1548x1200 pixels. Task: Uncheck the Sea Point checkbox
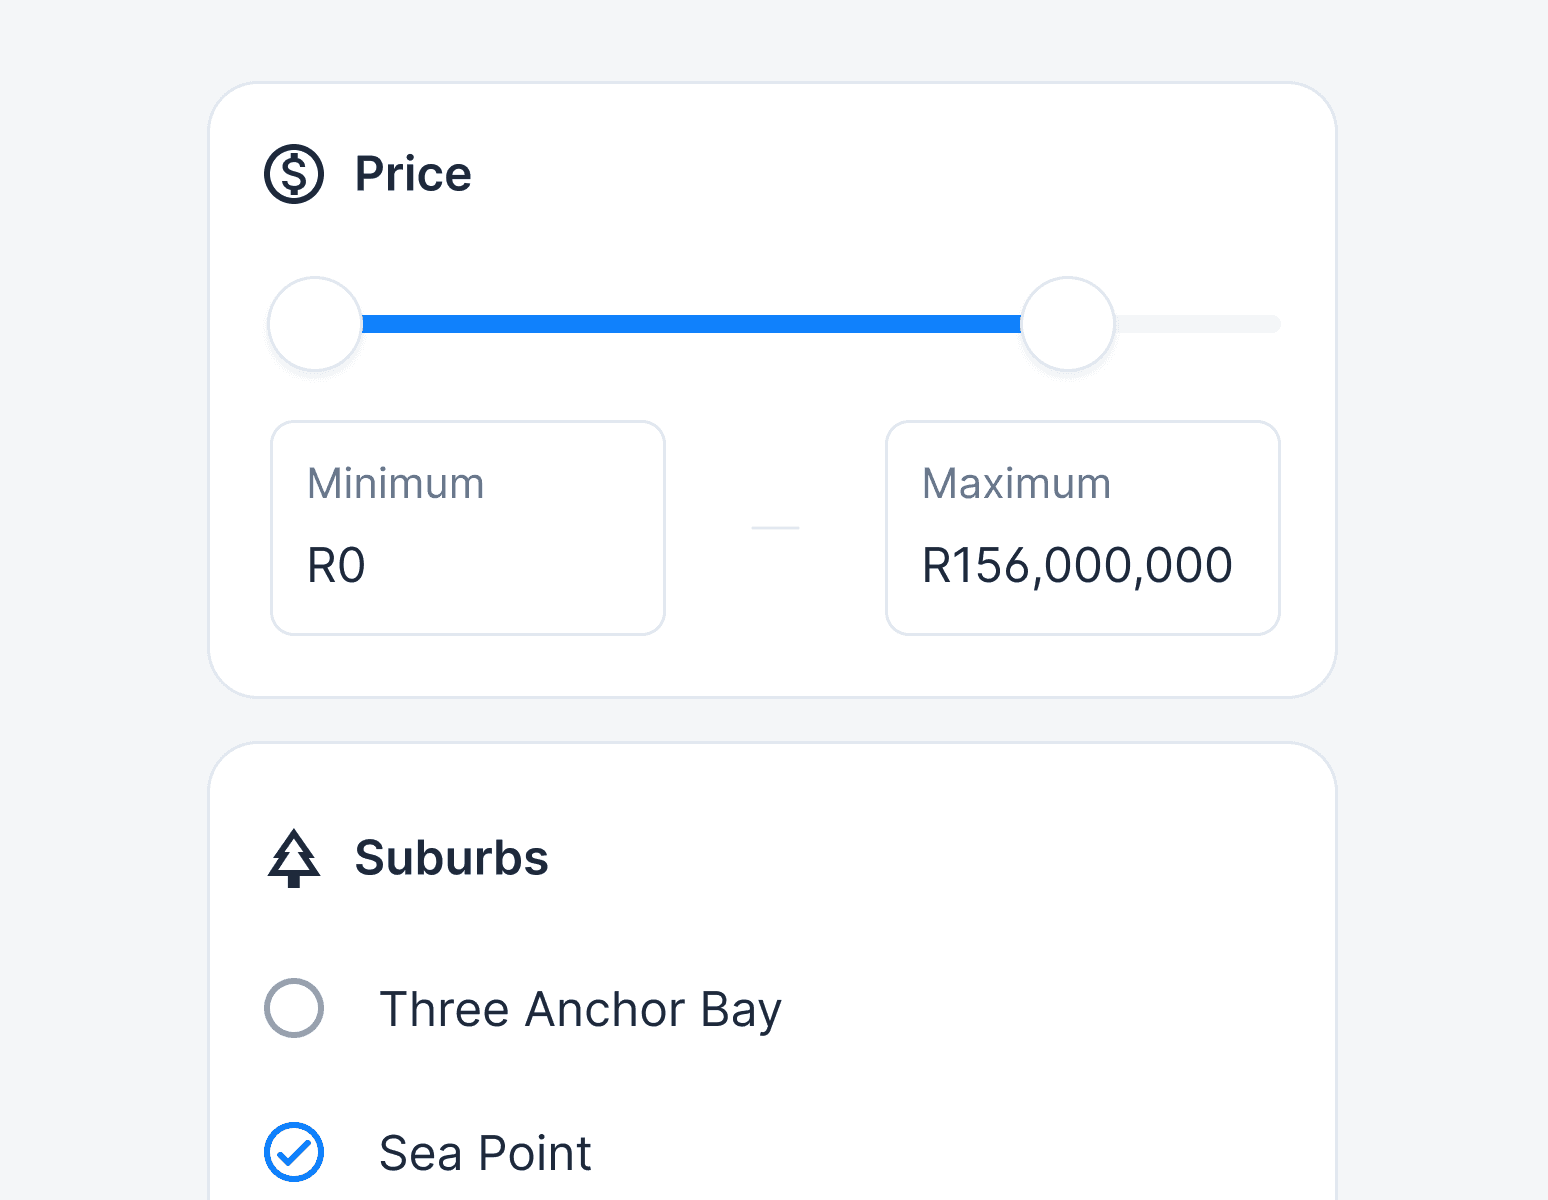(294, 1152)
